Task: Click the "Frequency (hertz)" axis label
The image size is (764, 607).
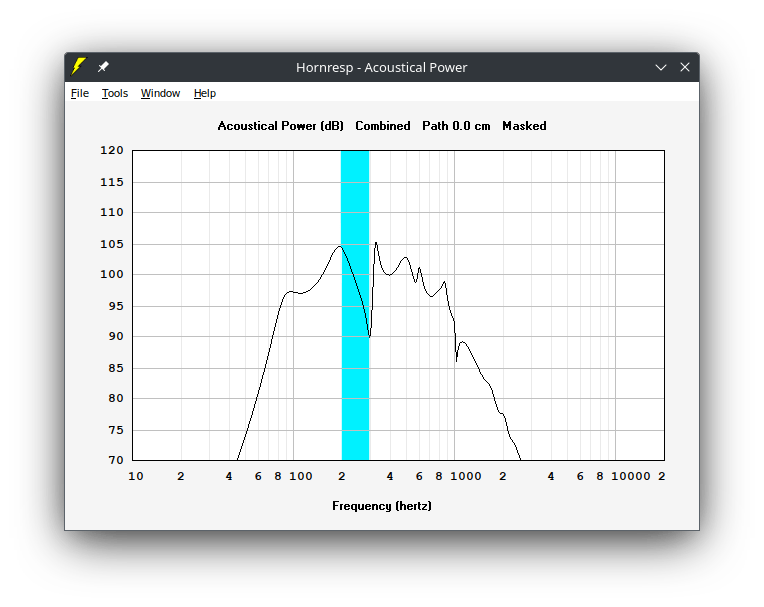Action: 382,506
